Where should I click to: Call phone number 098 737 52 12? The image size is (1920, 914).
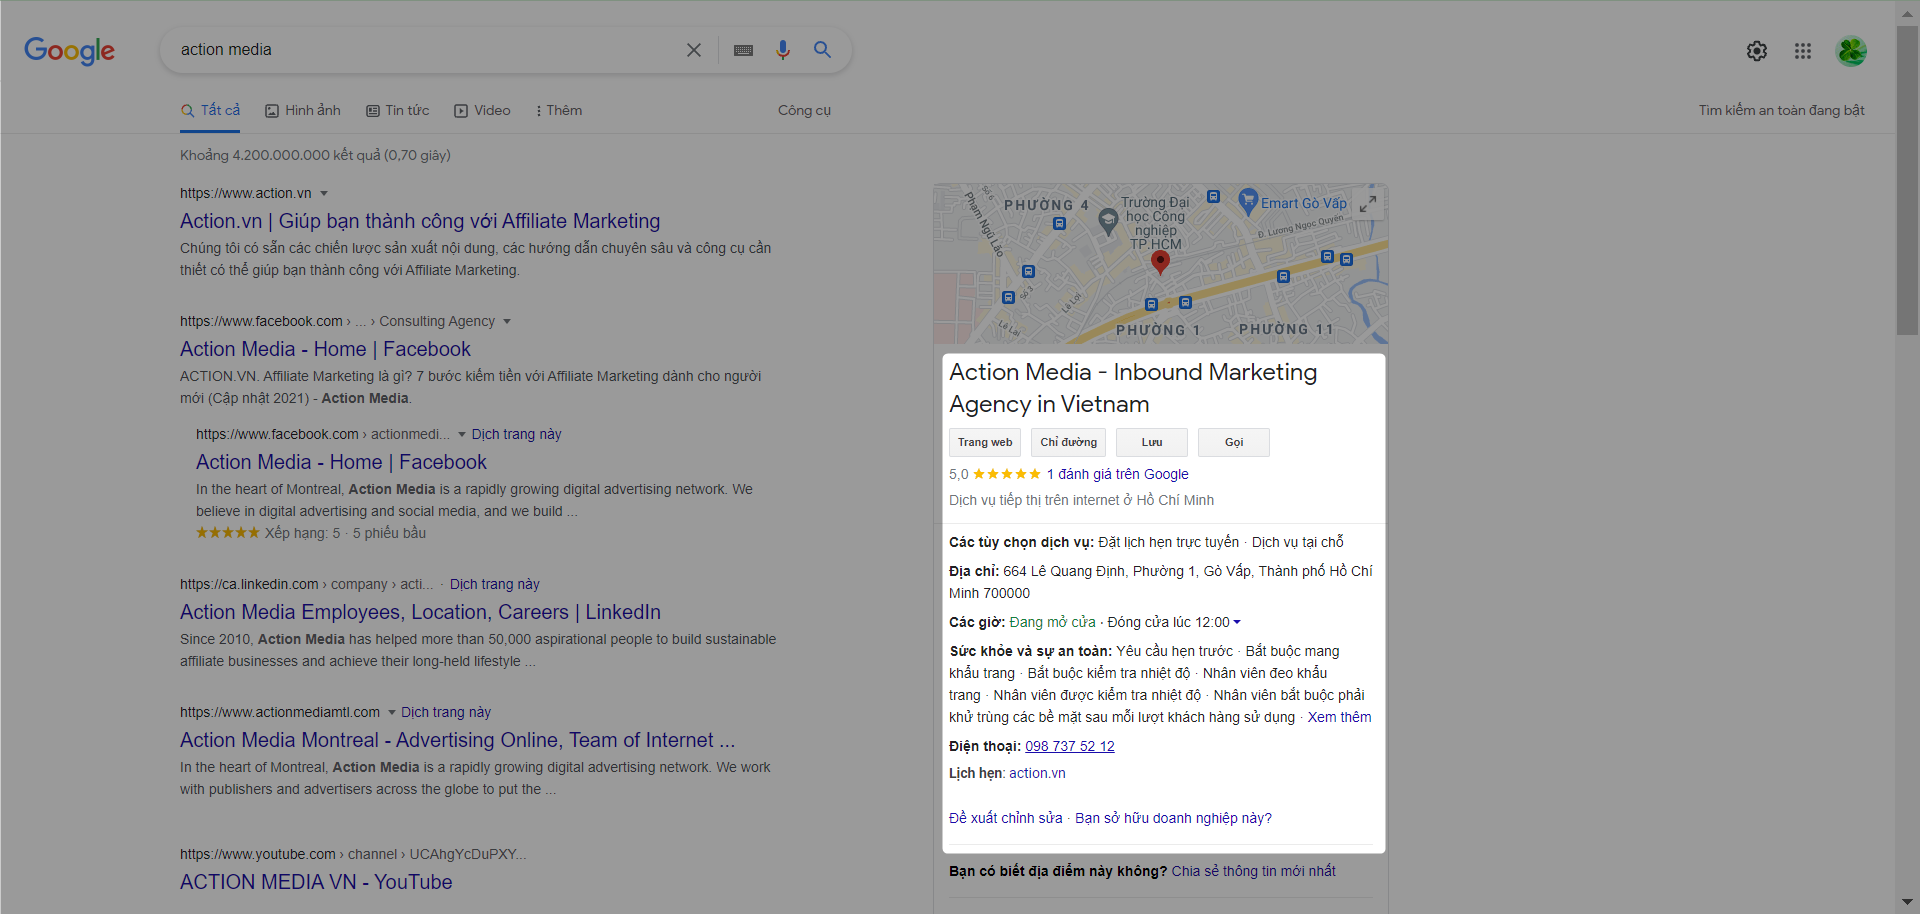coord(1069,746)
